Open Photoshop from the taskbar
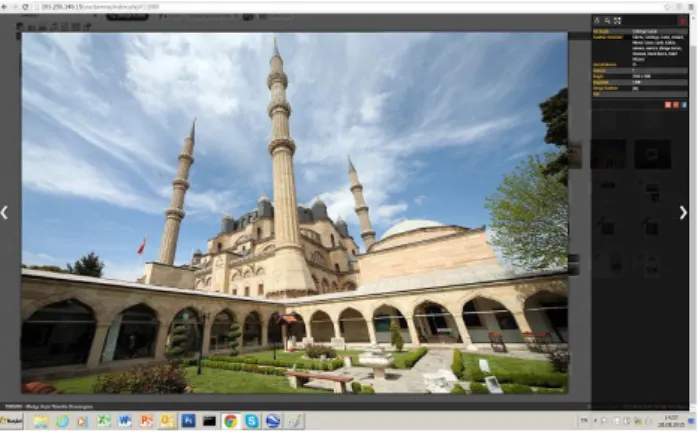This screenshot has width=698, height=436. pyautogui.click(x=188, y=421)
